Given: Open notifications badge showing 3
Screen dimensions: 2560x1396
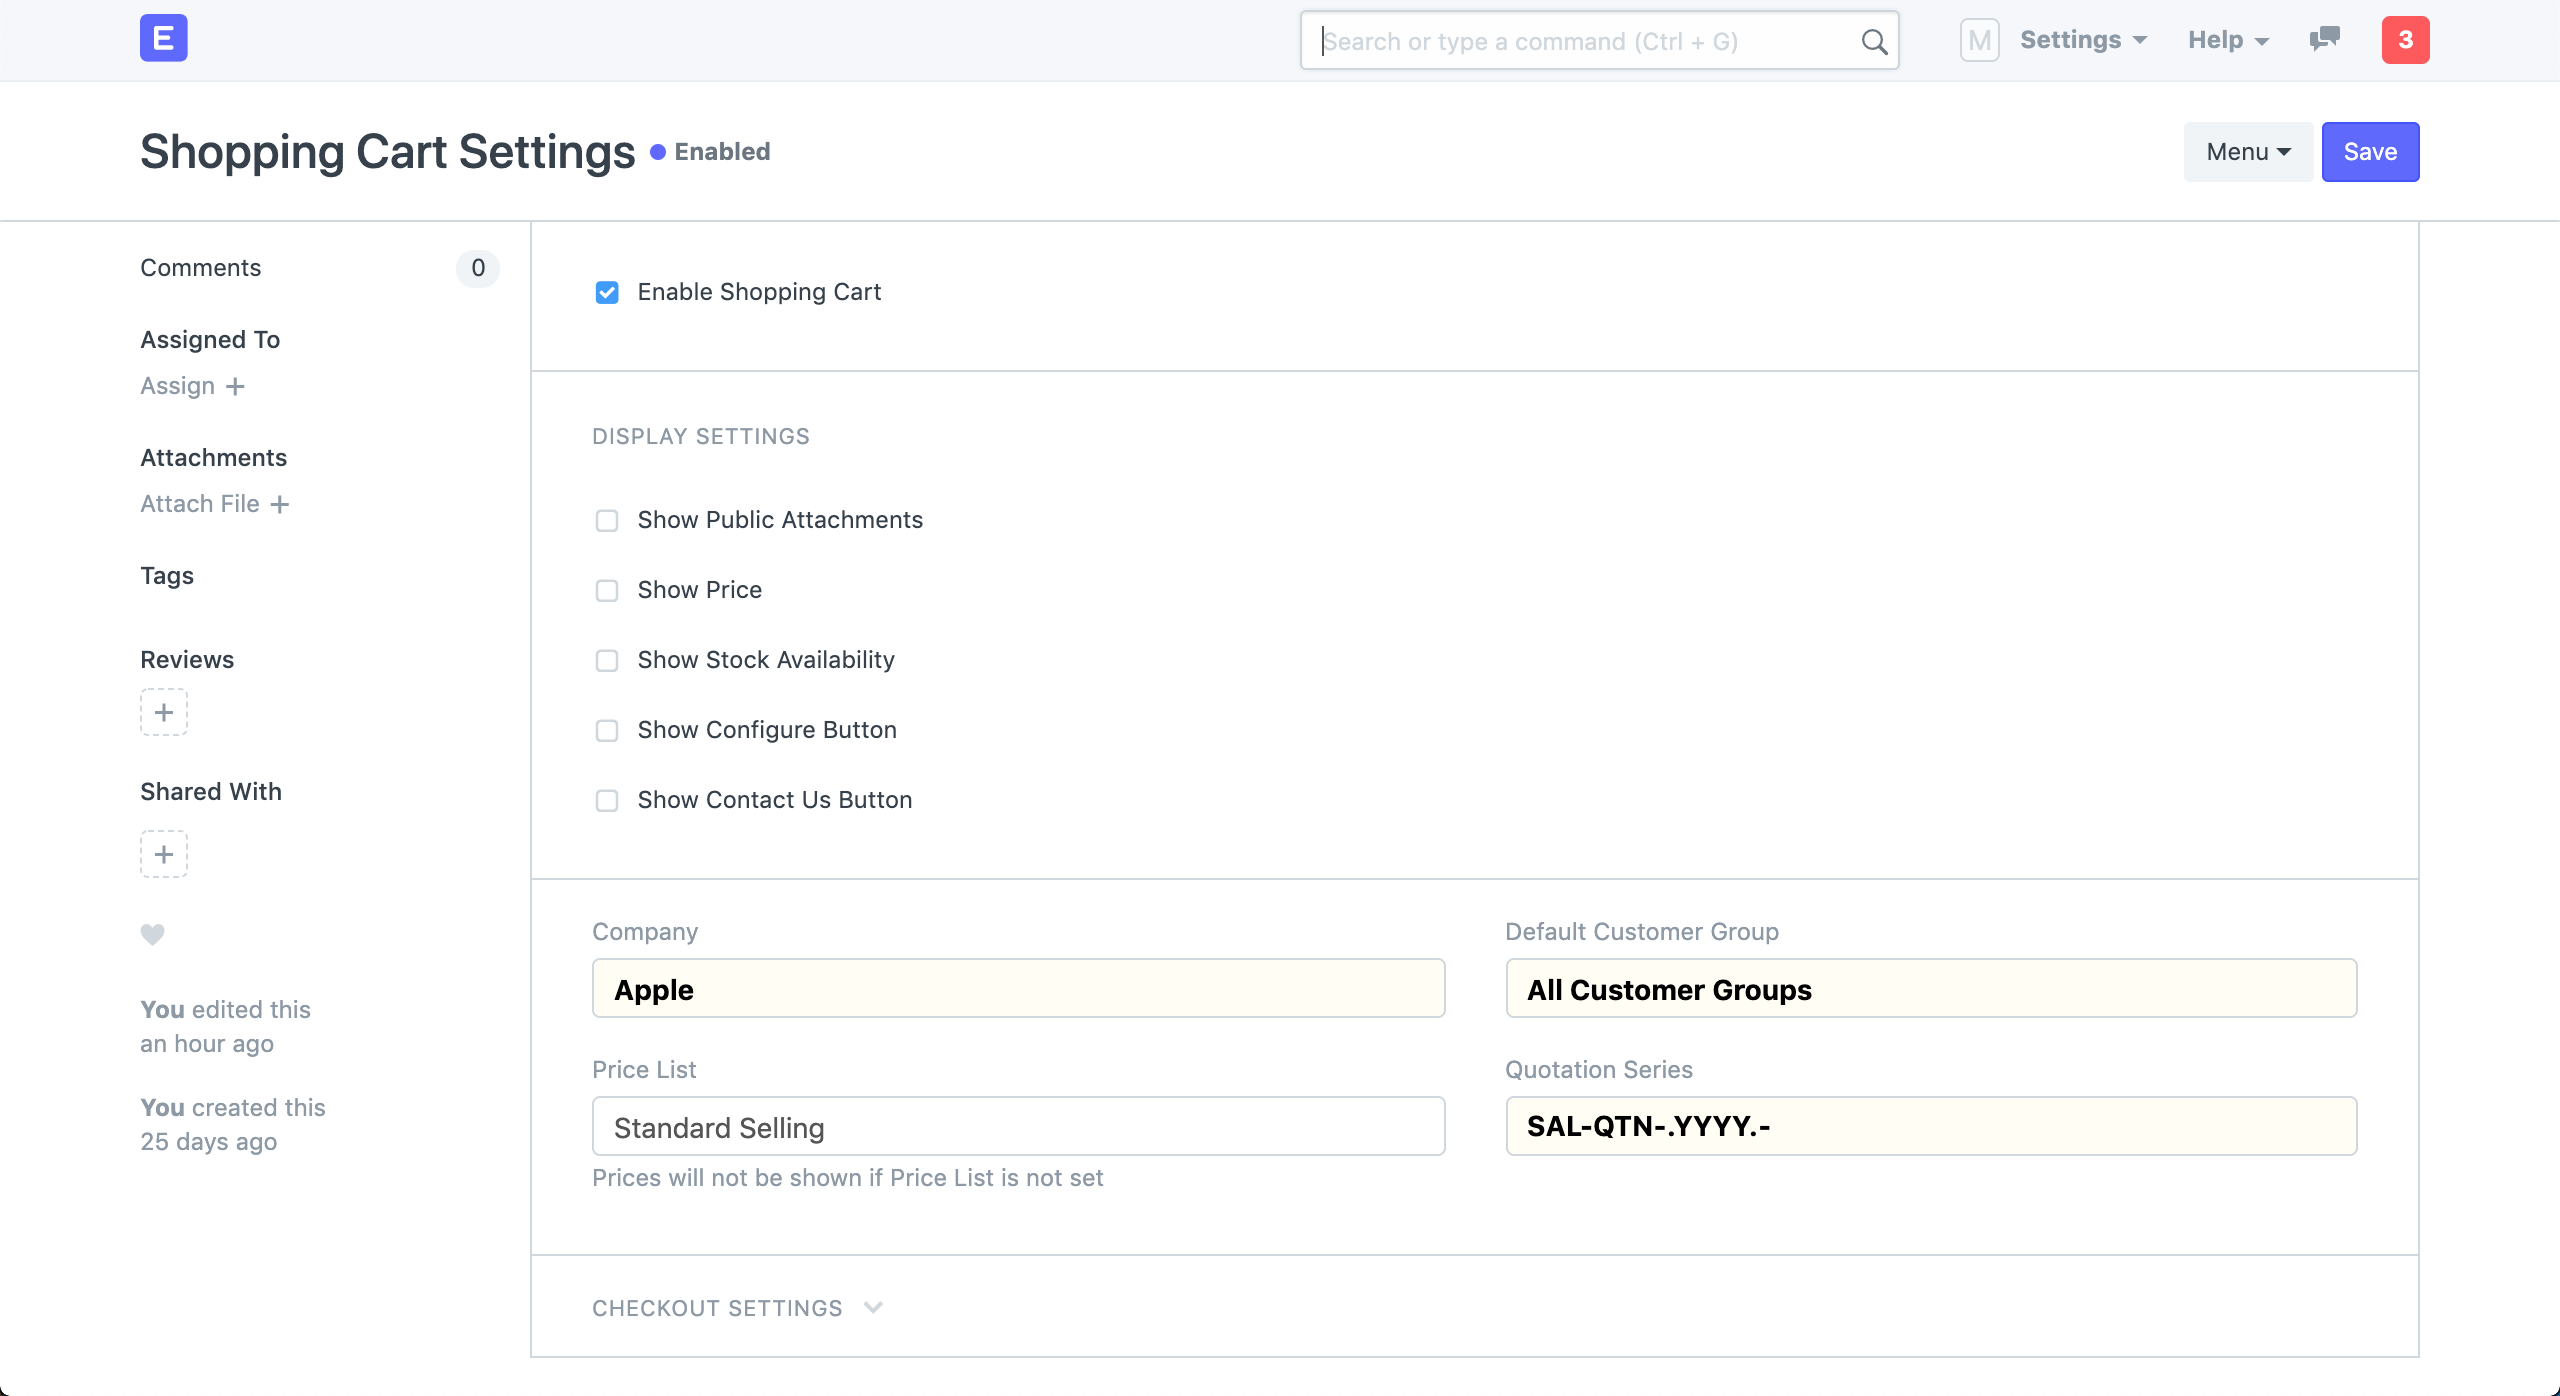Looking at the screenshot, I should pos(2405,40).
